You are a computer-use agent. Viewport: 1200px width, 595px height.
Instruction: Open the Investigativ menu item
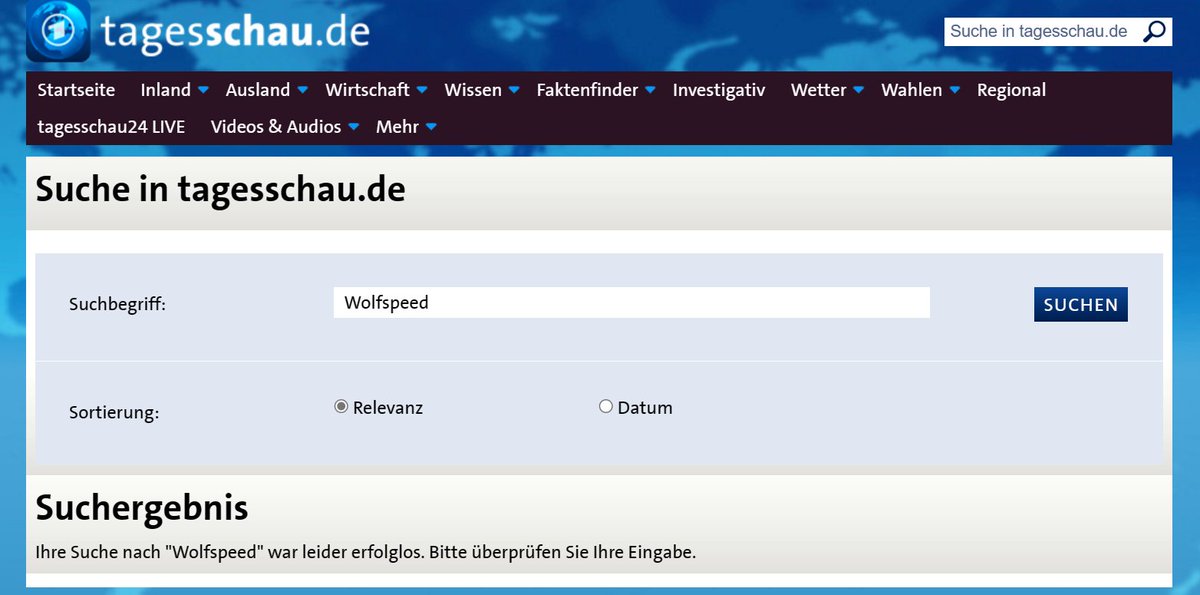point(719,90)
